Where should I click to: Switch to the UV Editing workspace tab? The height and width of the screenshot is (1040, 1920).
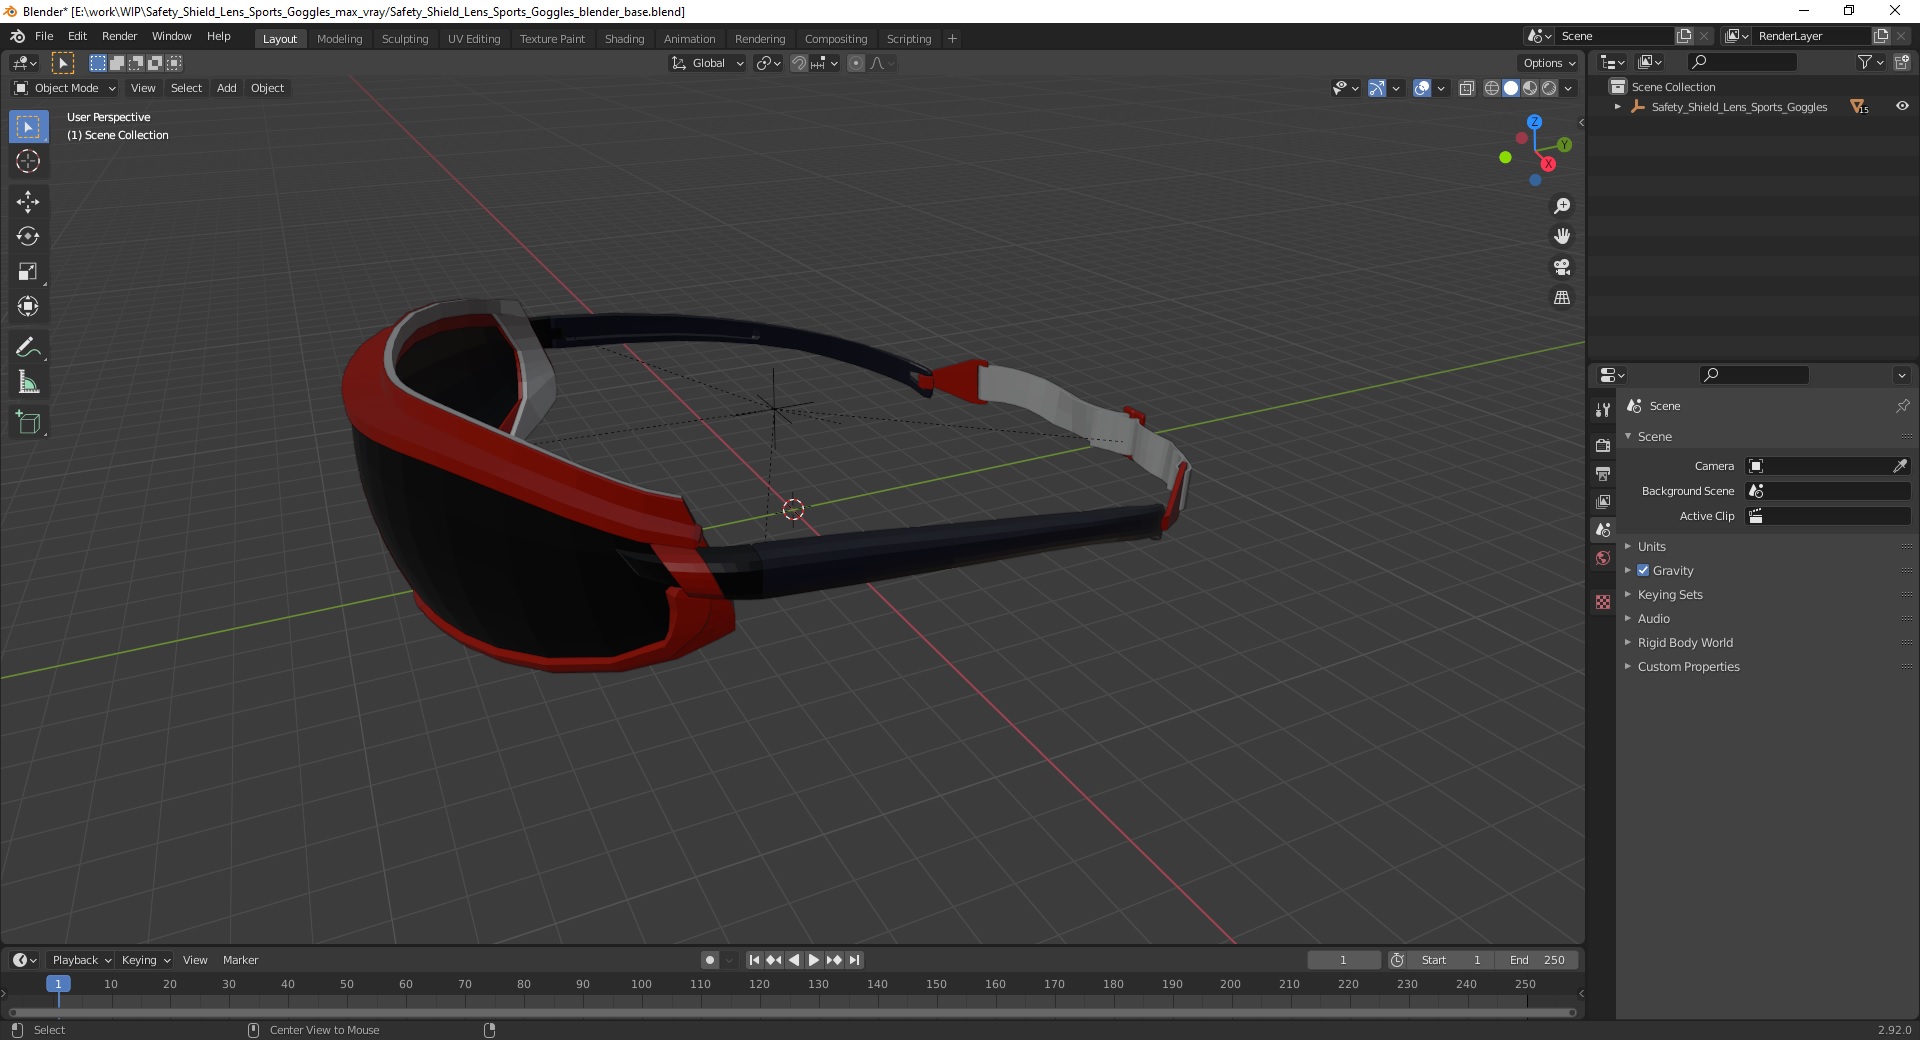coord(474,39)
